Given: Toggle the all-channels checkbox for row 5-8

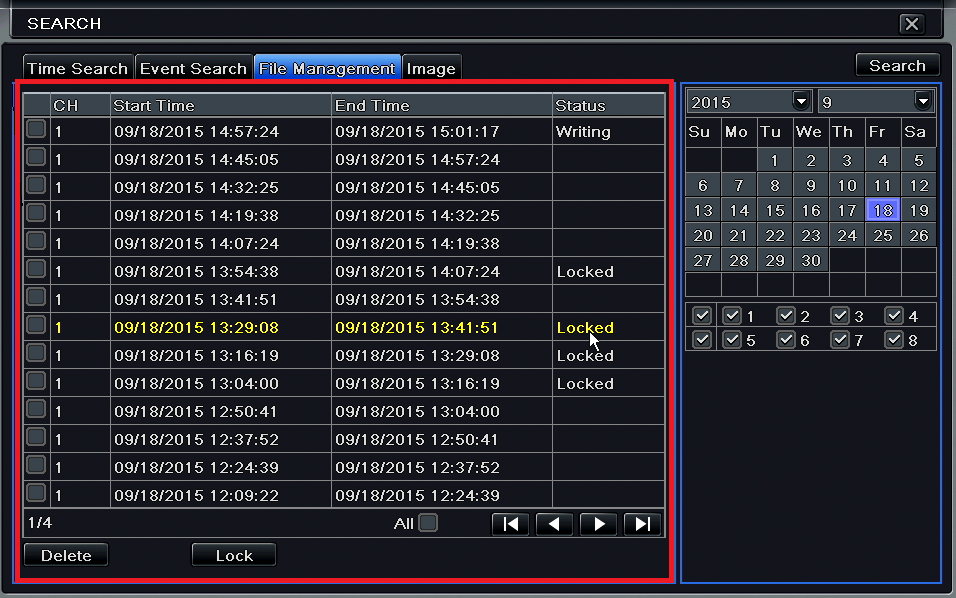Looking at the screenshot, I should click(x=702, y=339).
